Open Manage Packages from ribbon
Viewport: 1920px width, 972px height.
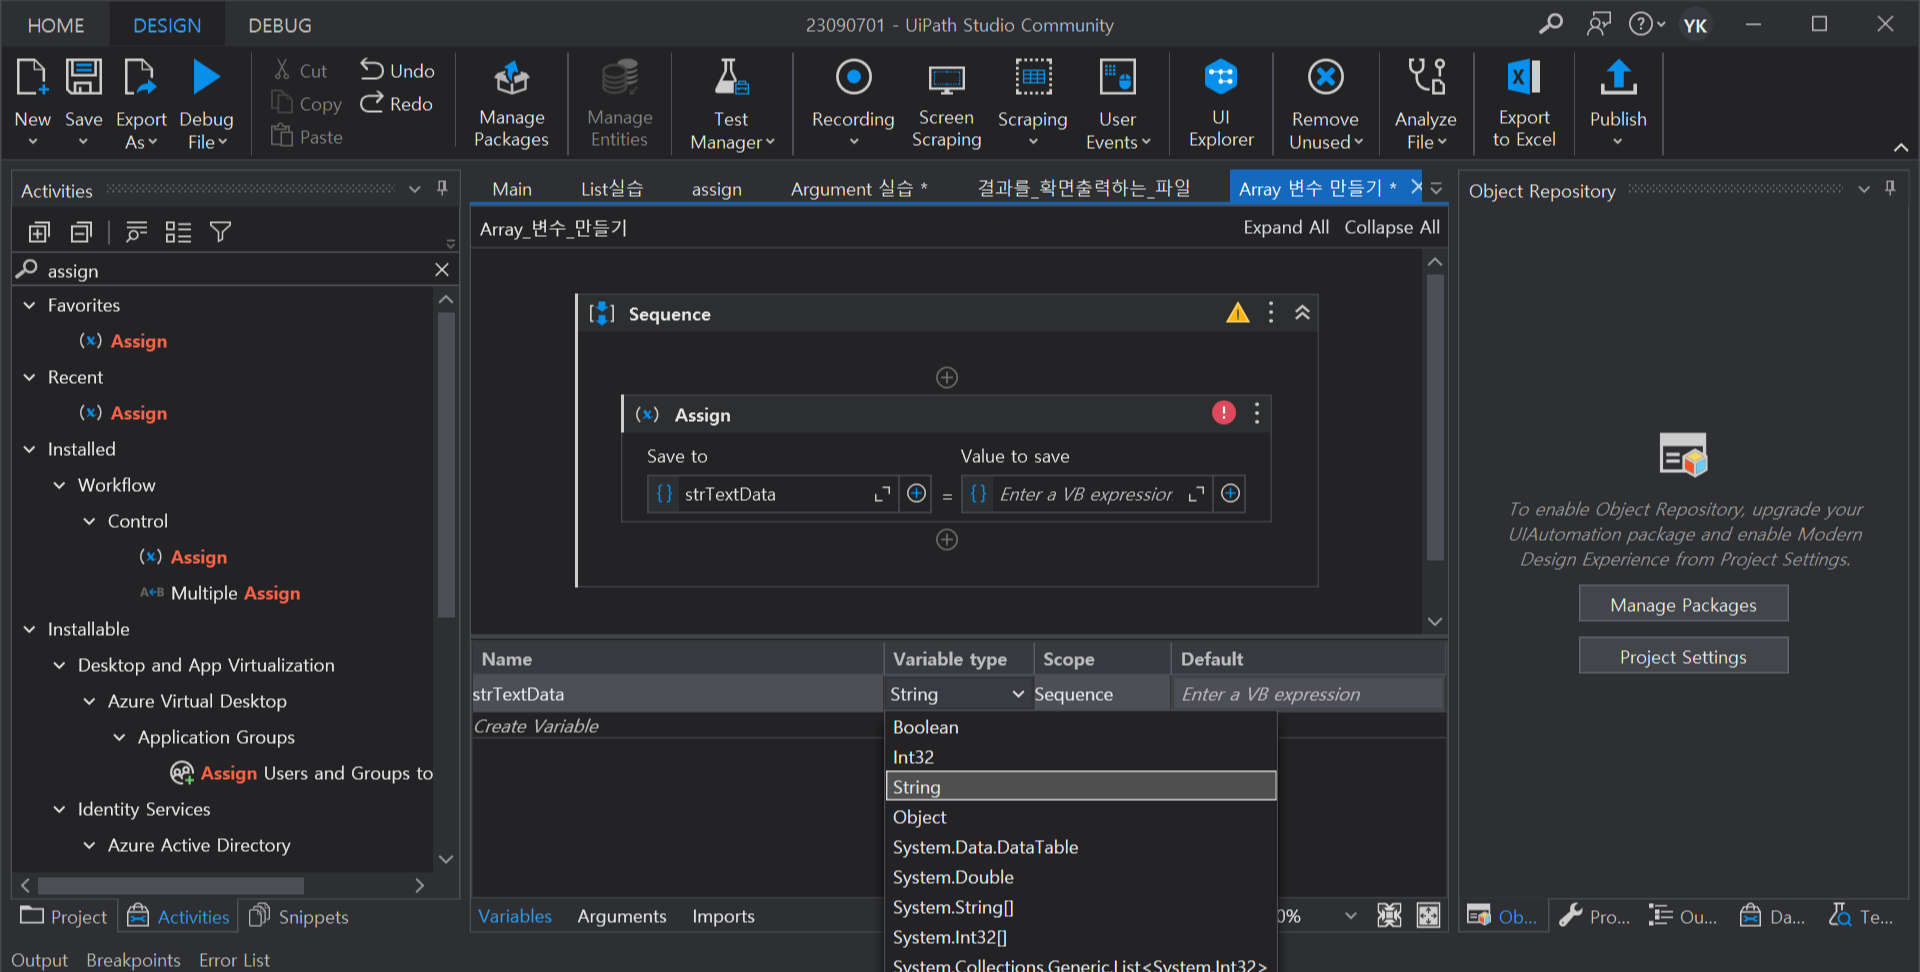coord(511,105)
